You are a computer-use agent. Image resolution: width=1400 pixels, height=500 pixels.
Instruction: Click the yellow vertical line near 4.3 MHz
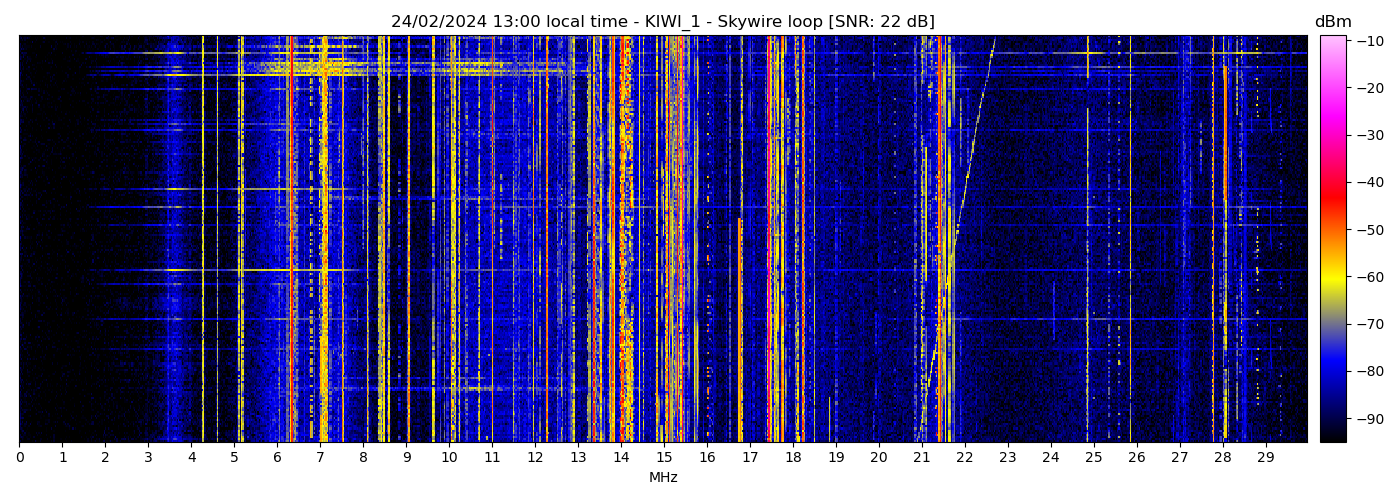pyautogui.click(x=203, y=240)
